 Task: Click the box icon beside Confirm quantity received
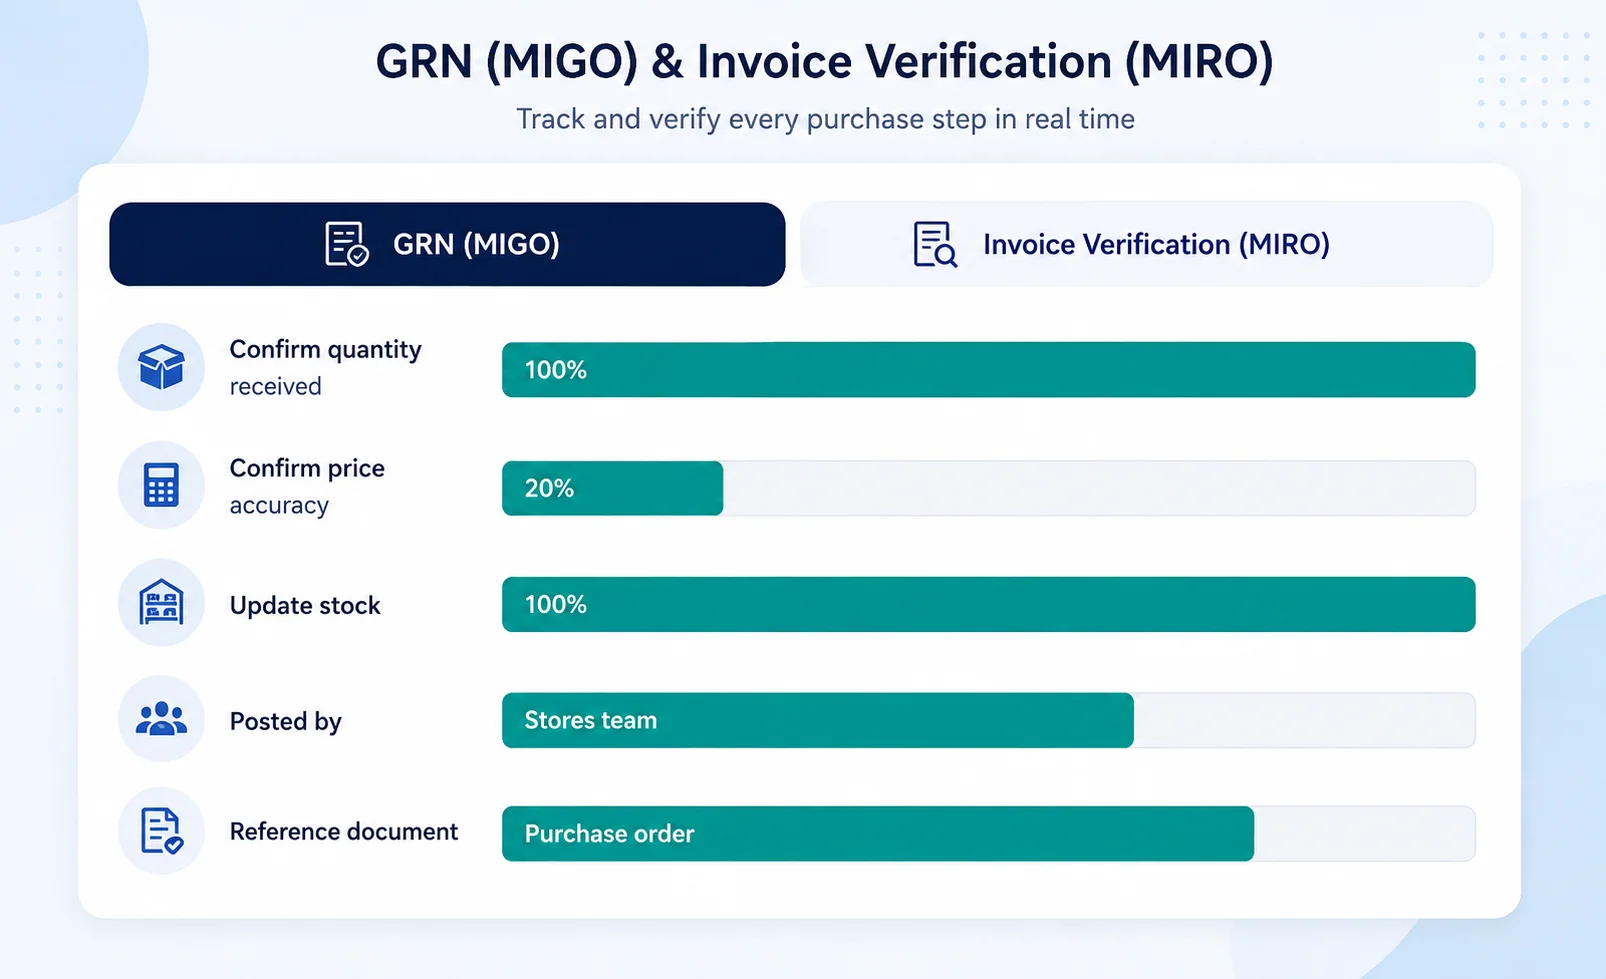coord(161,367)
